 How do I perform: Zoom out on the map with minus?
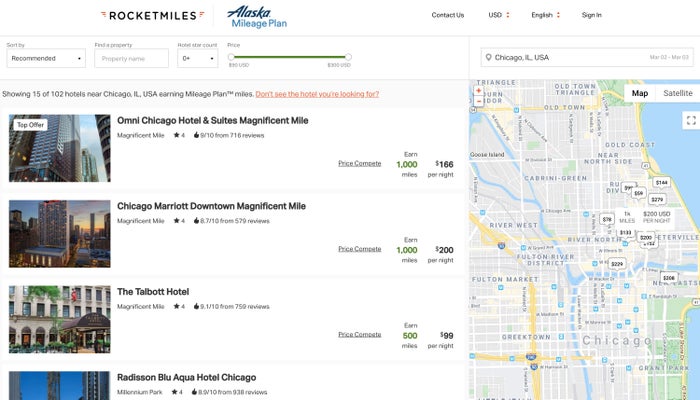pyautogui.click(x=479, y=101)
